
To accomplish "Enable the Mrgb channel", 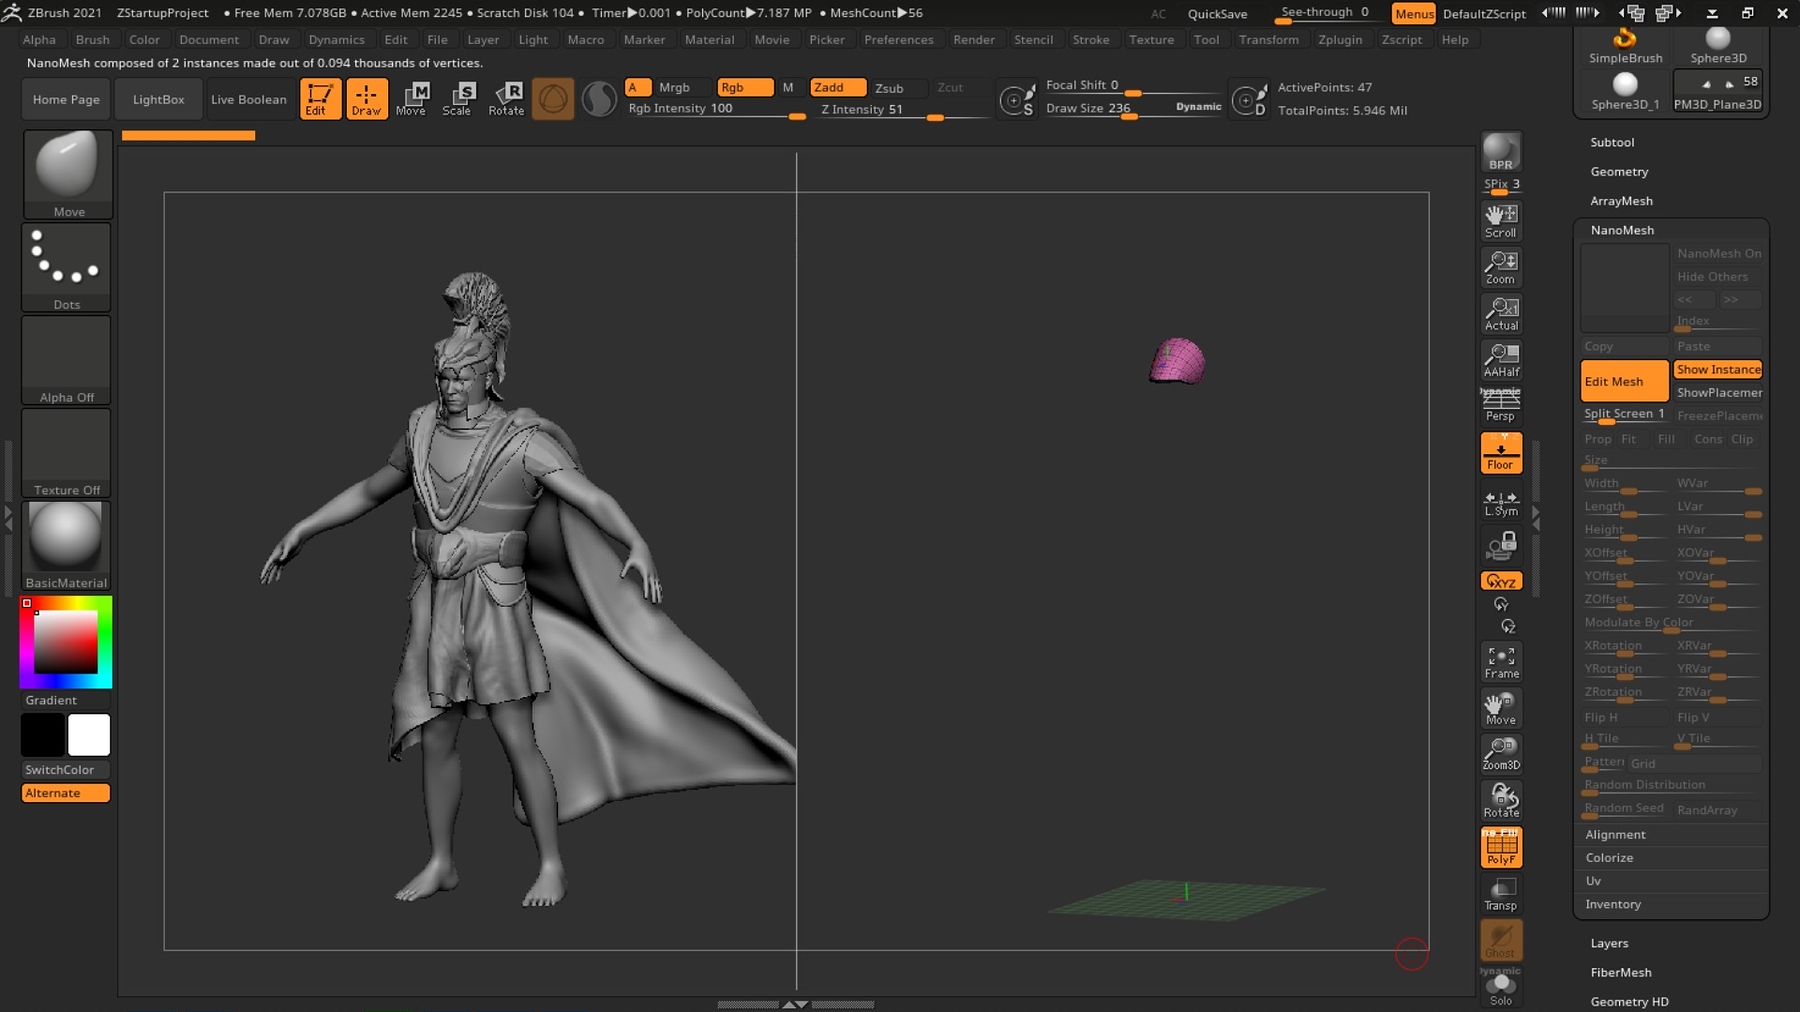I will [x=676, y=87].
